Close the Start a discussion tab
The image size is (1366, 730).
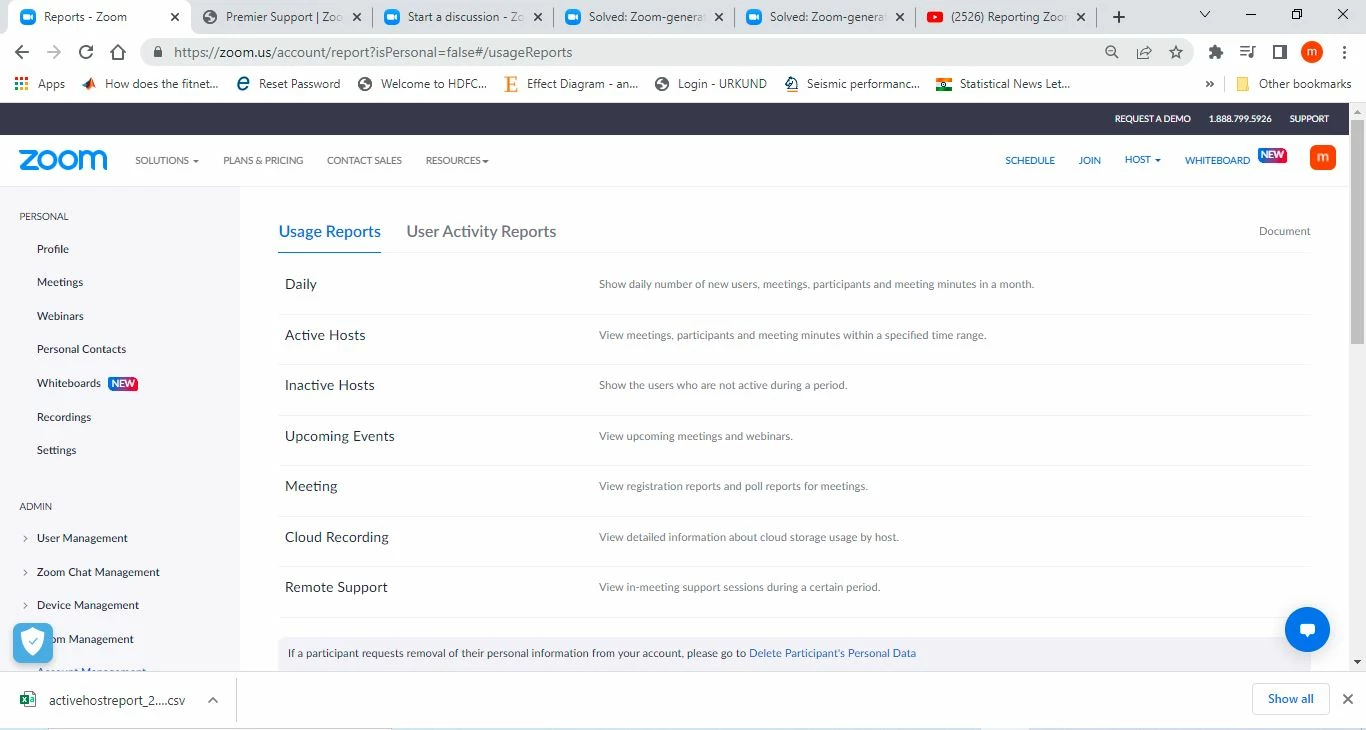click(x=537, y=17)
